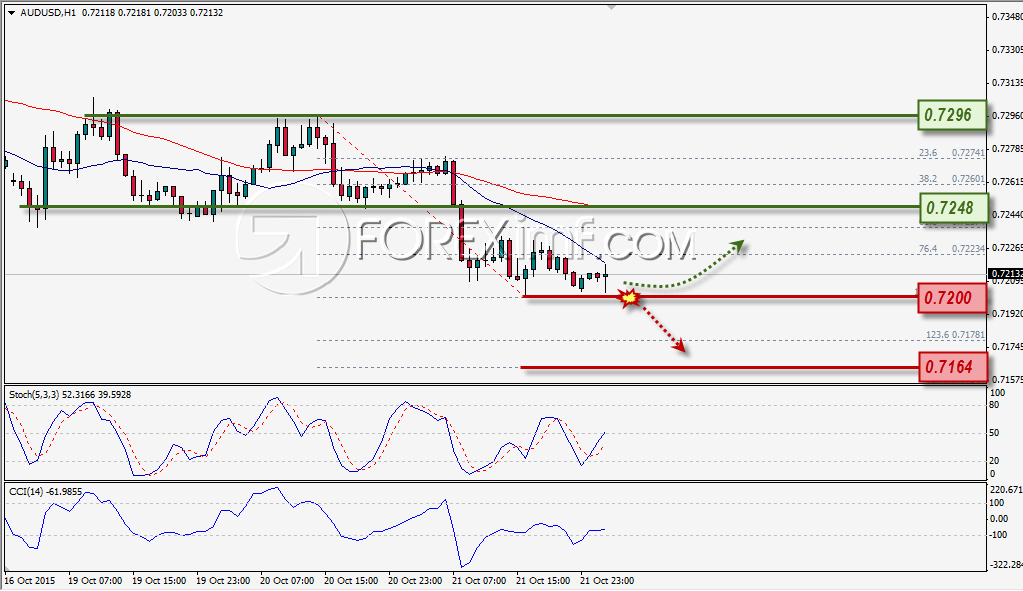Click the 0.71575 price axis value
Viewport: 1023px width, 591px height.
[1007, 379]
